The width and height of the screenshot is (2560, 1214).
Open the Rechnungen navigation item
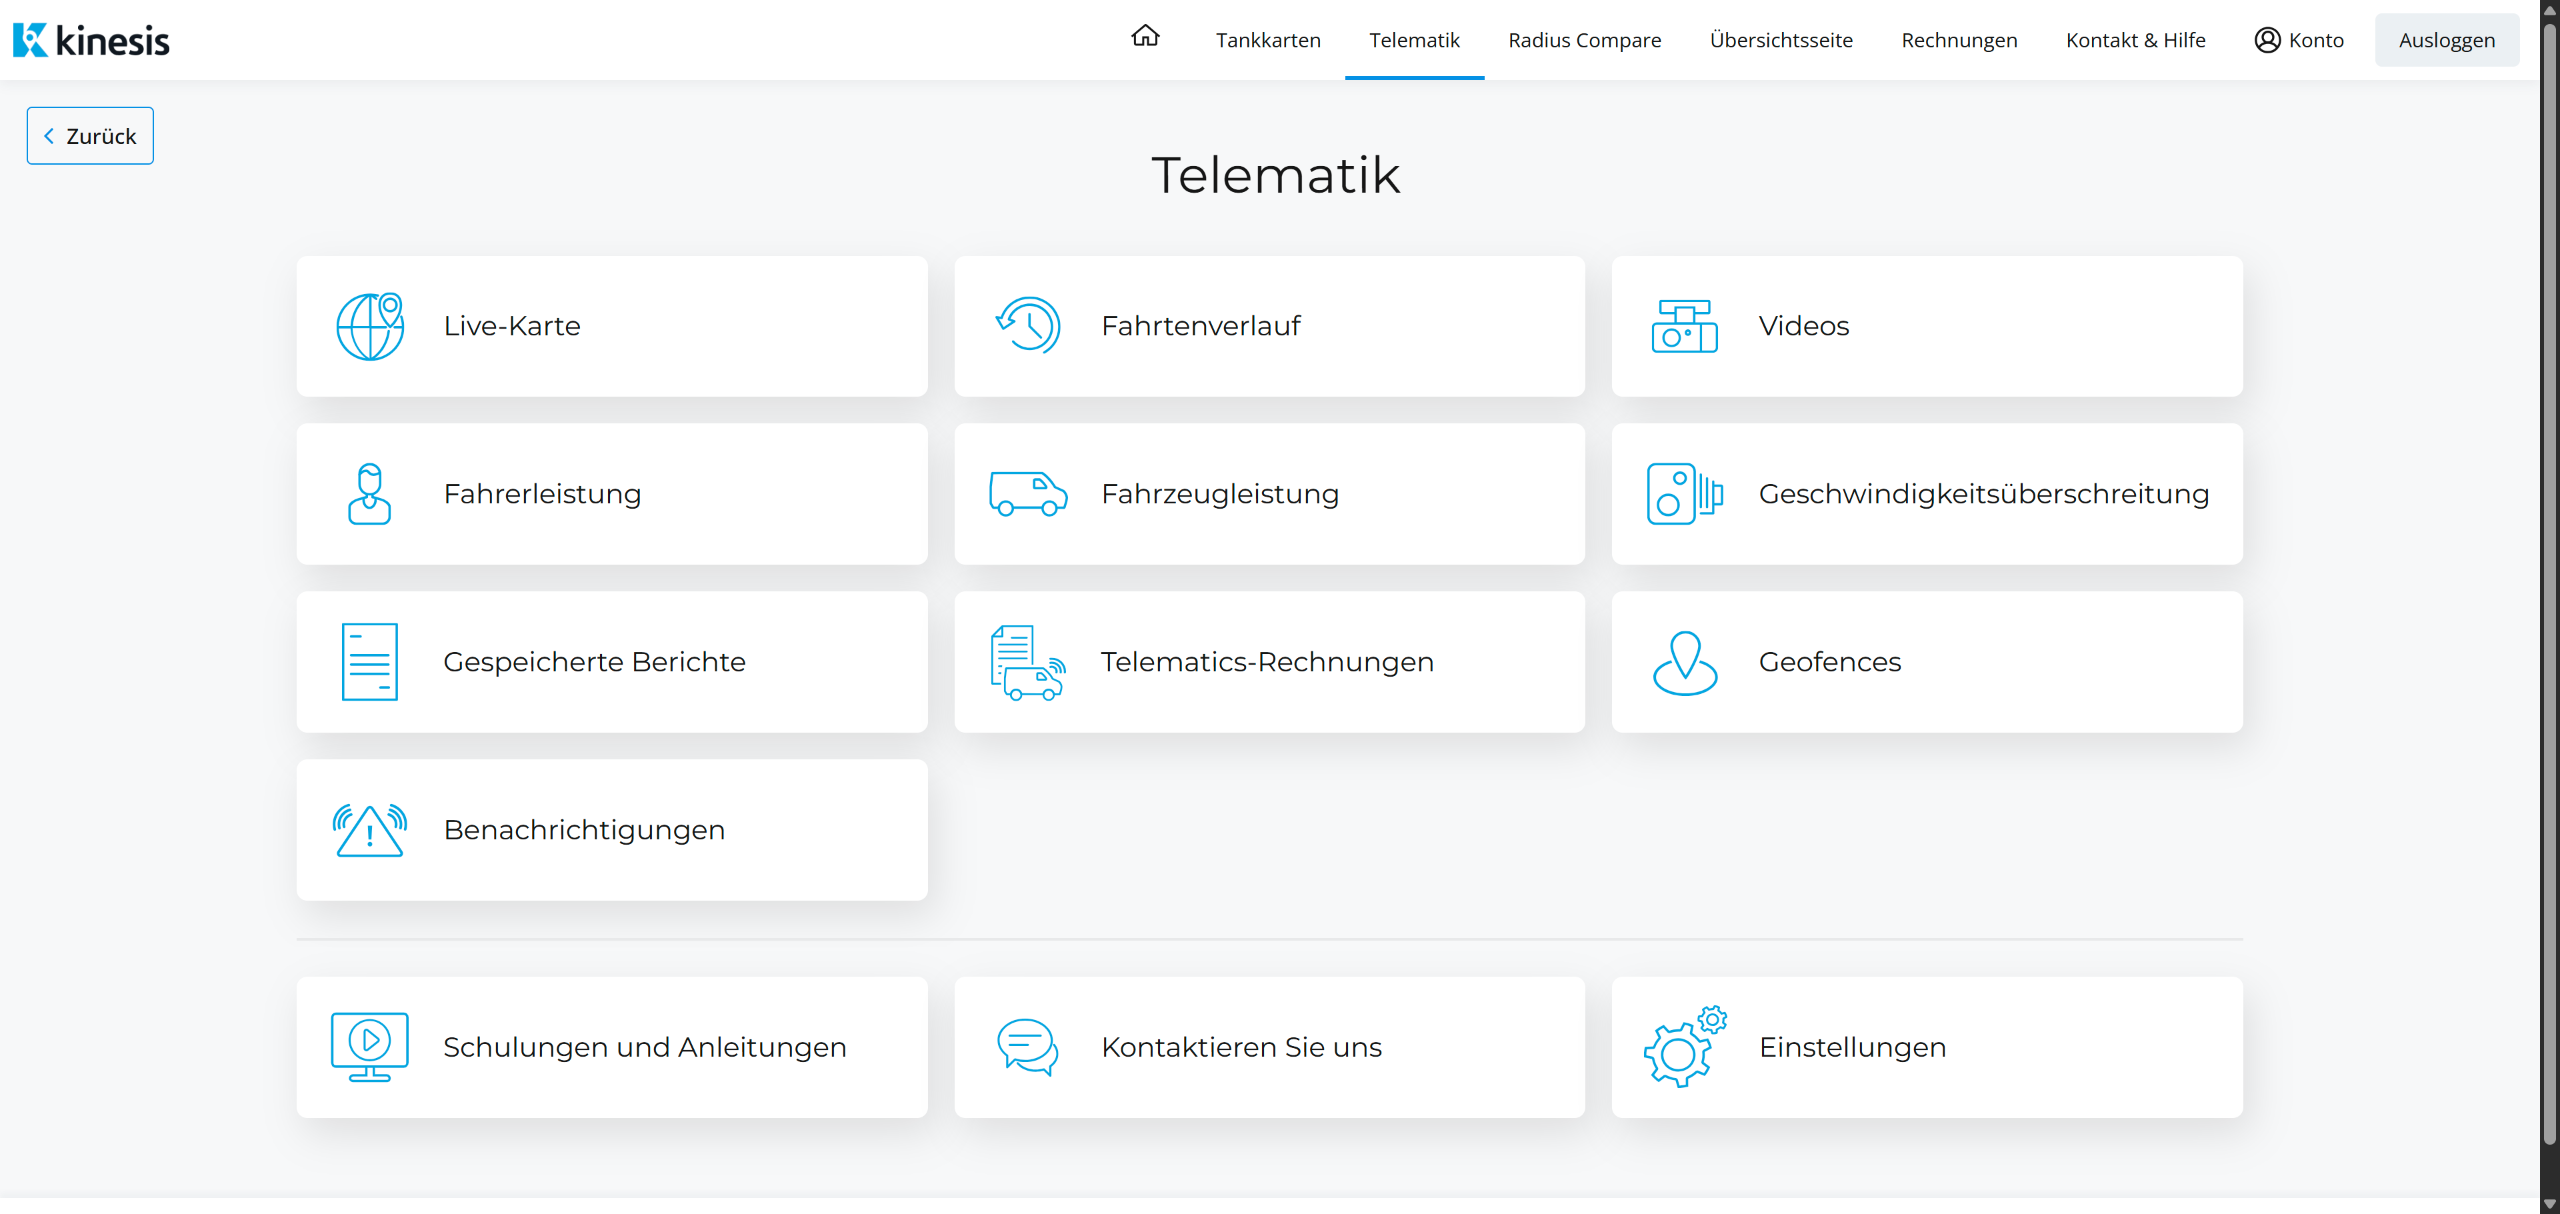(1959, 40)
